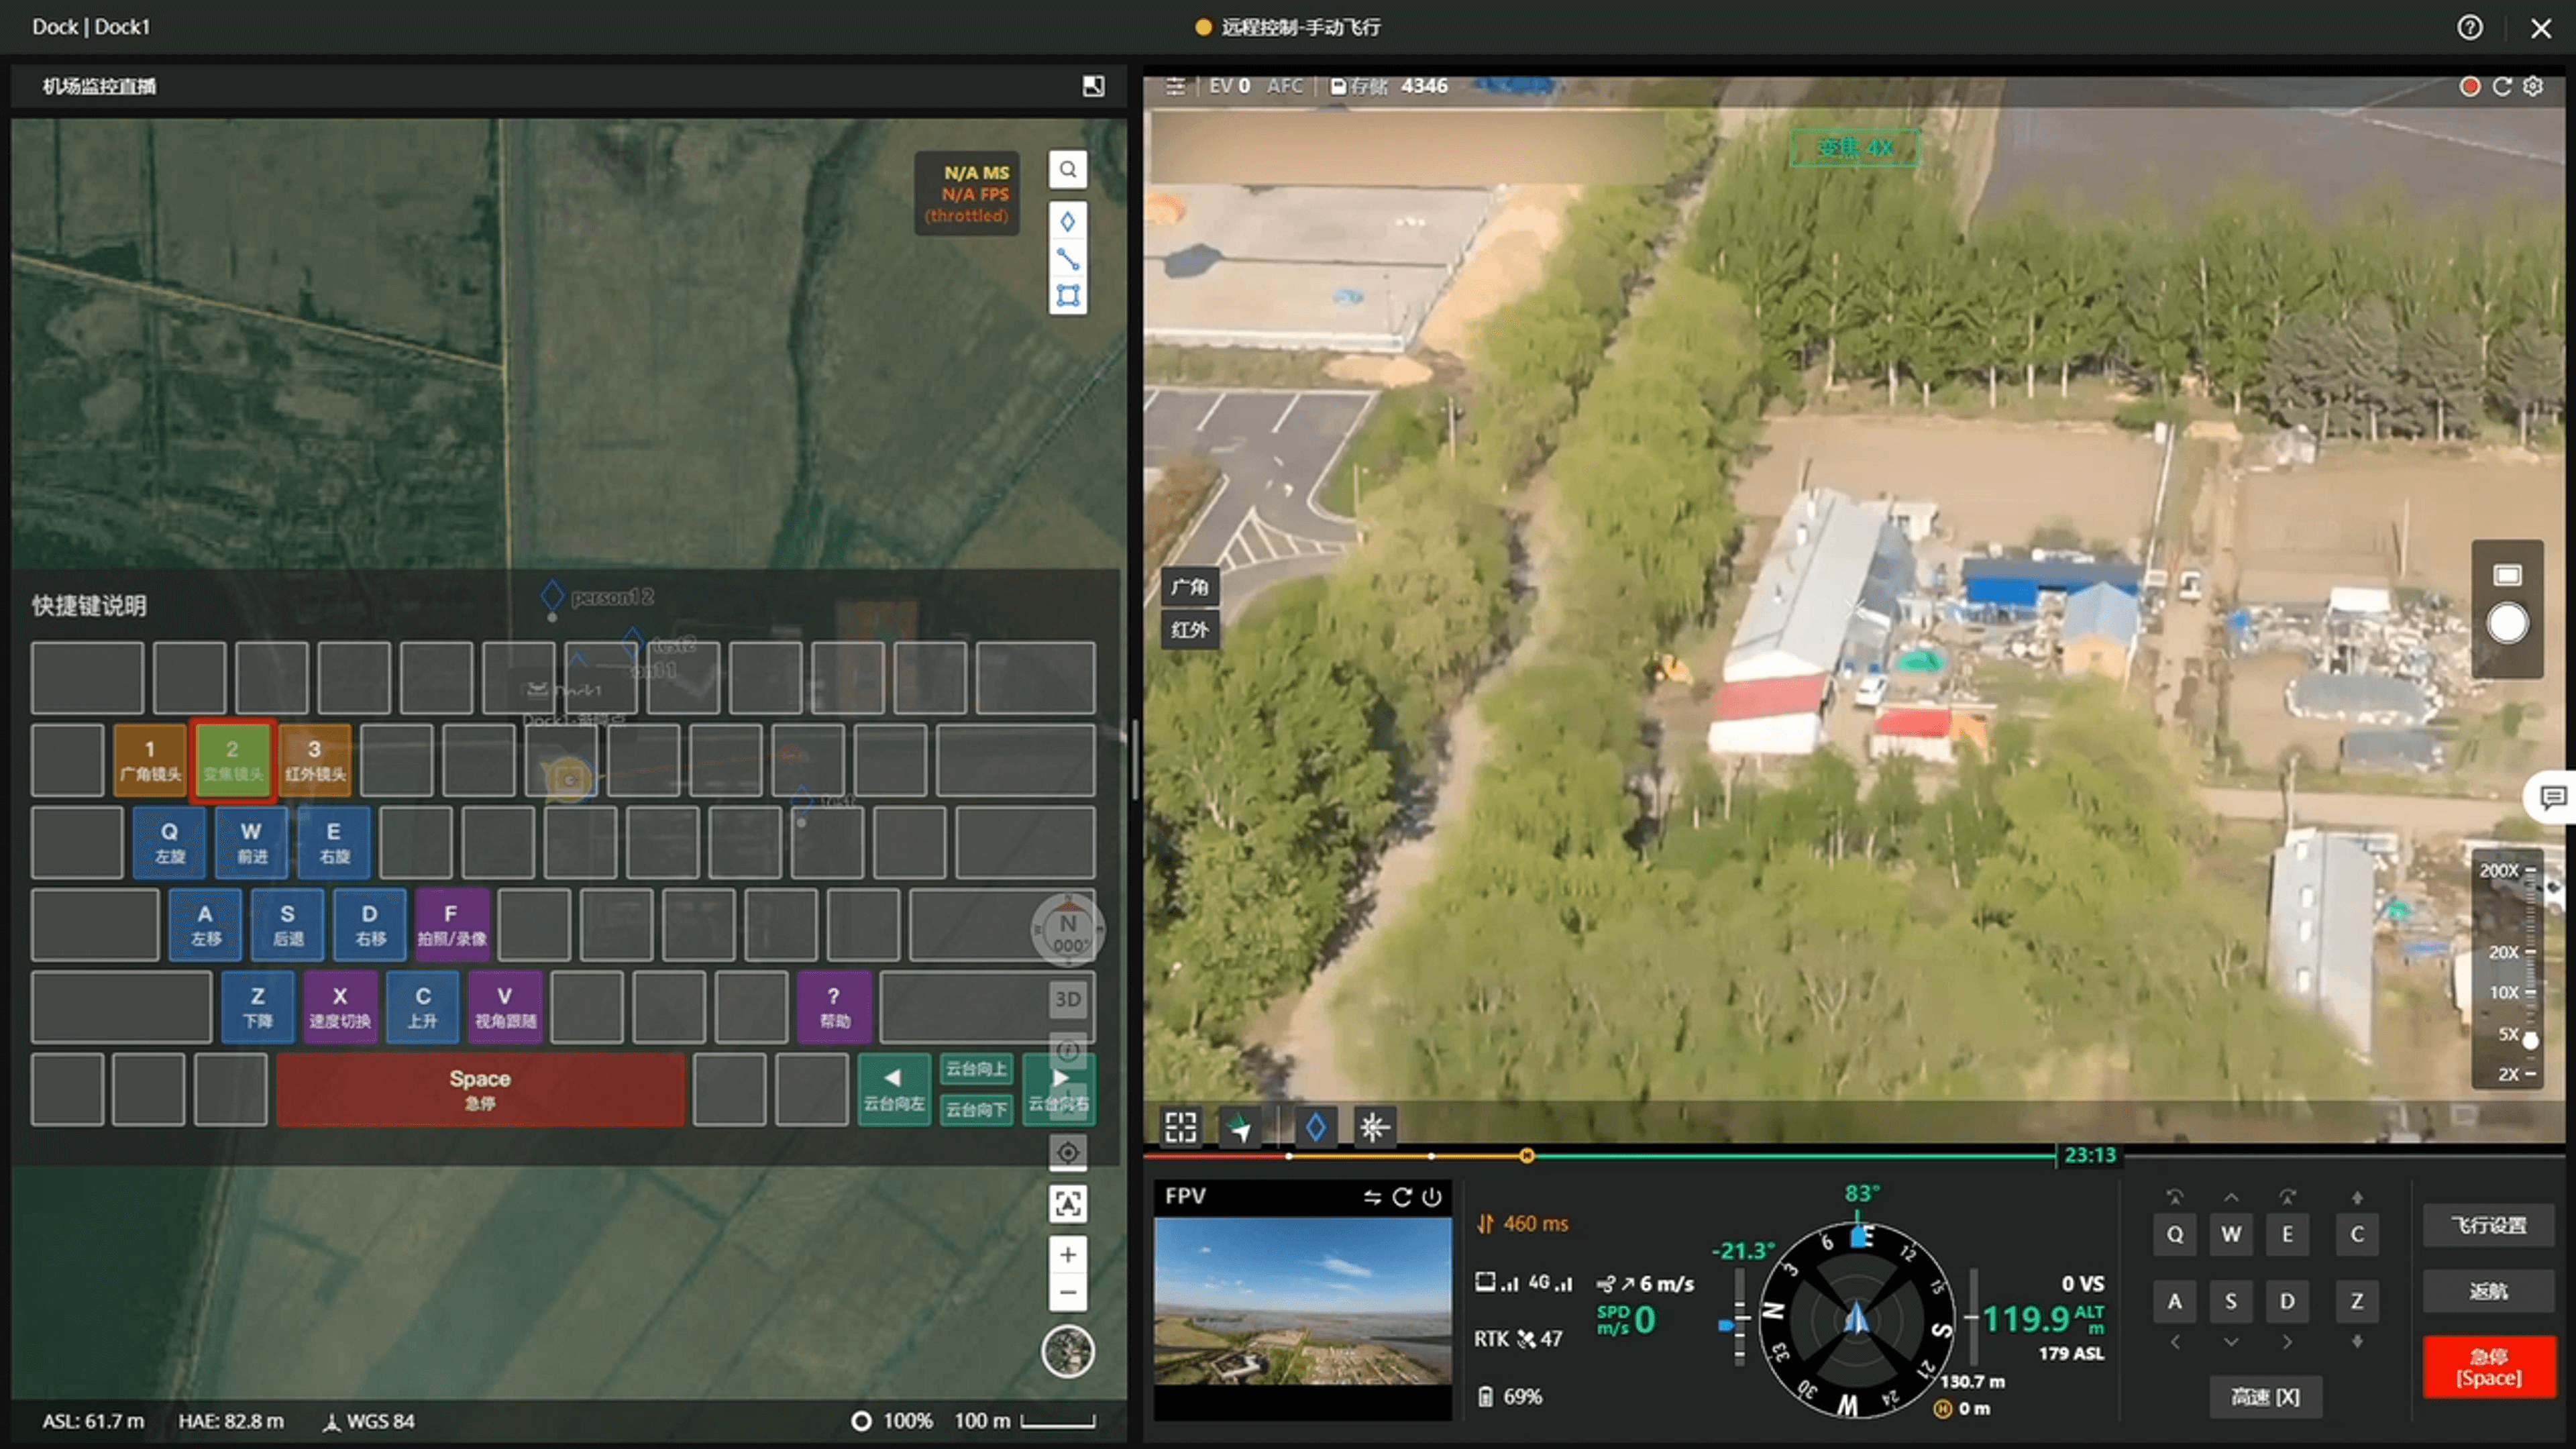Open the help question mark icon

[2469, 27]
